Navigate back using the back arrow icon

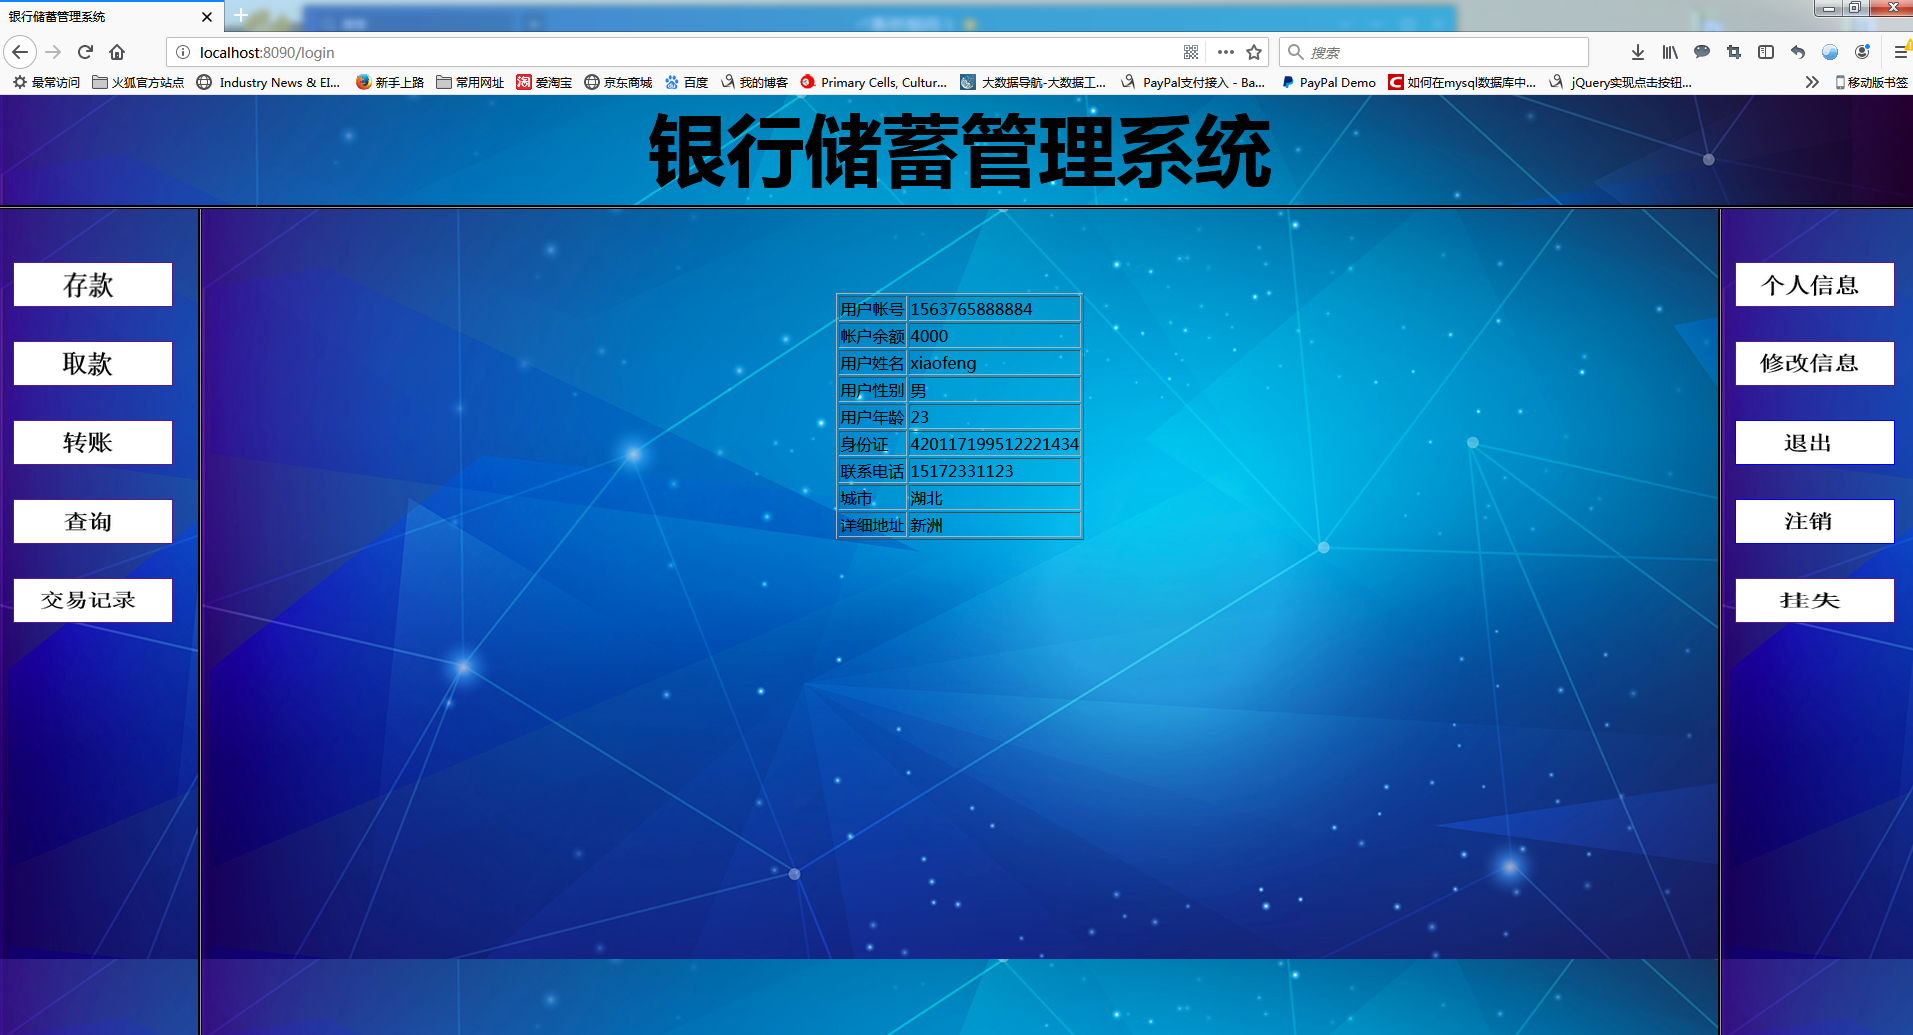19,52
